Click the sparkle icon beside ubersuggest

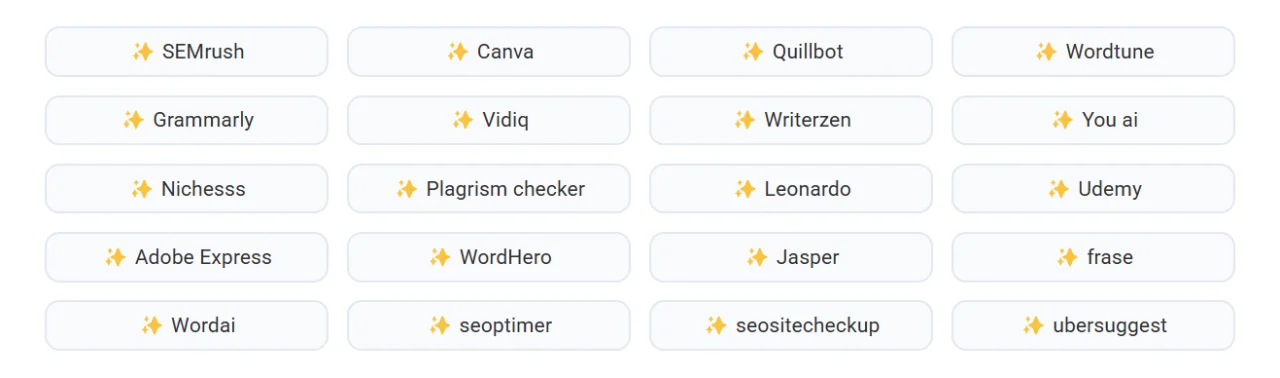tap(1033, 325)
